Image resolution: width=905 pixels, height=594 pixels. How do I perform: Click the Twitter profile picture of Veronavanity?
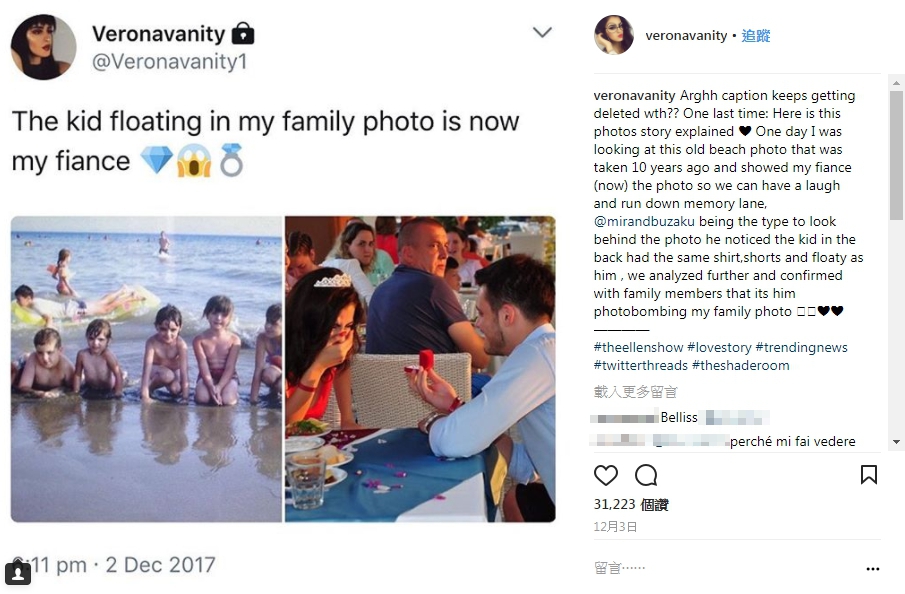click(x=43, y=47)
